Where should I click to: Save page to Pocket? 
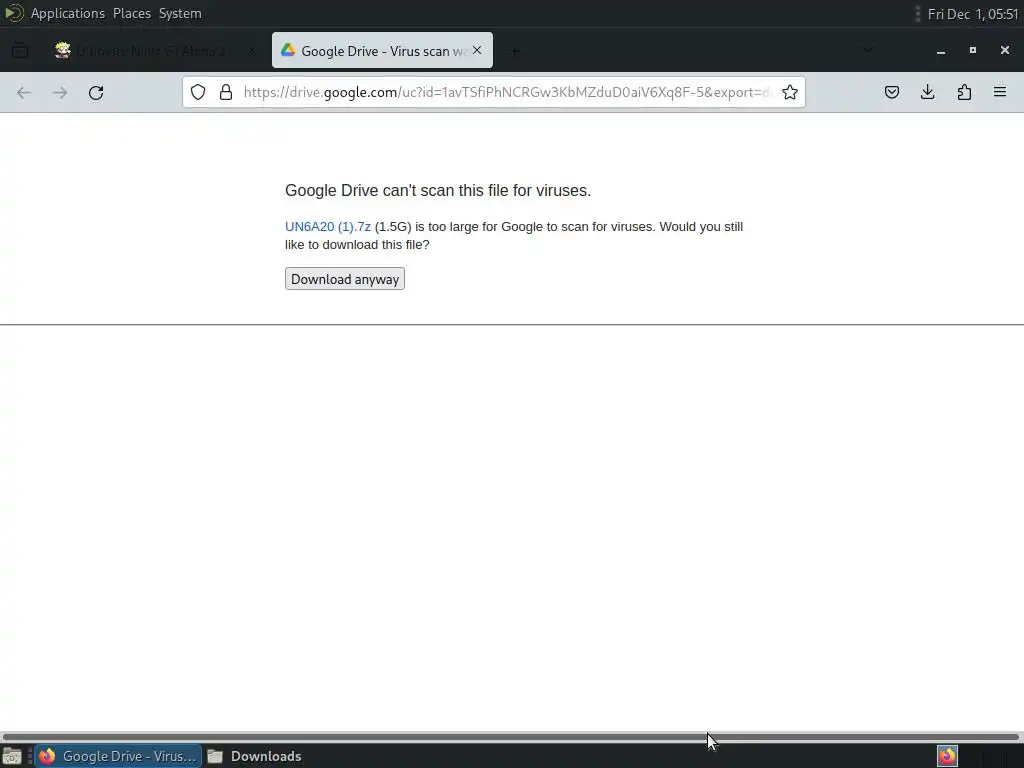891,92
